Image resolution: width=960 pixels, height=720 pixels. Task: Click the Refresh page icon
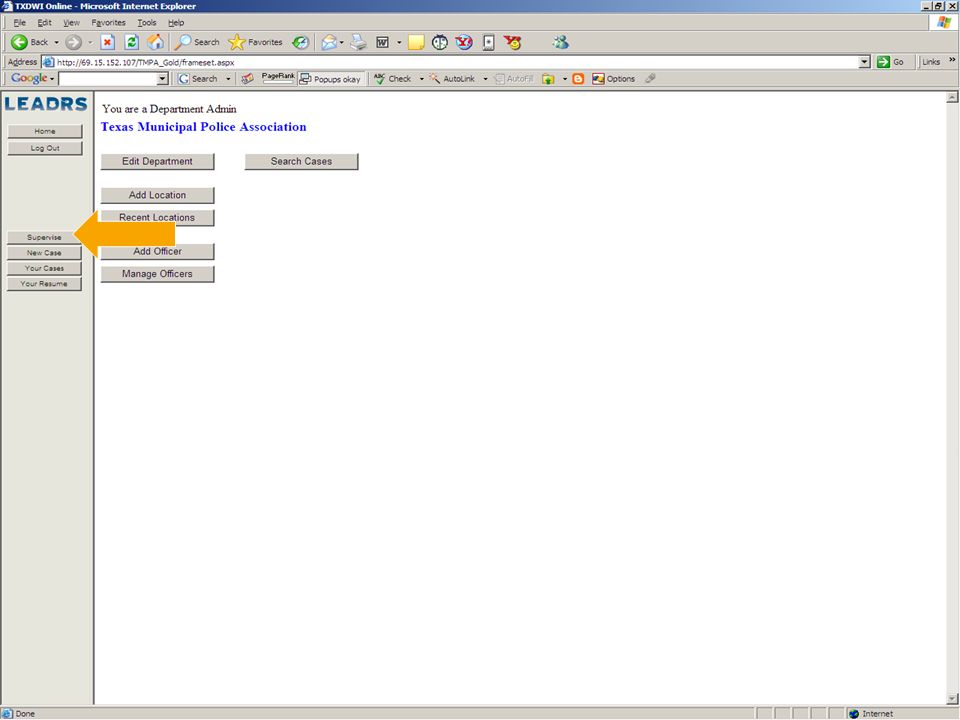point(132,42)
